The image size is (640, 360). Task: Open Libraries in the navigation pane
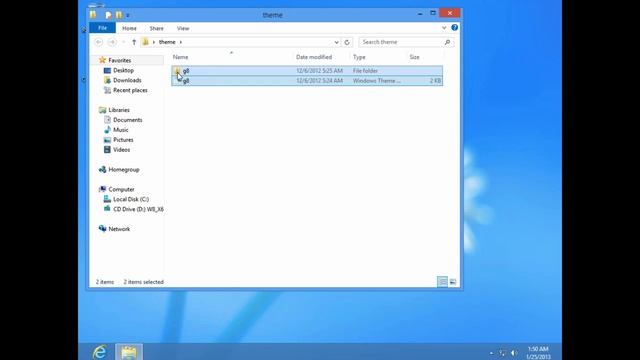119,110
